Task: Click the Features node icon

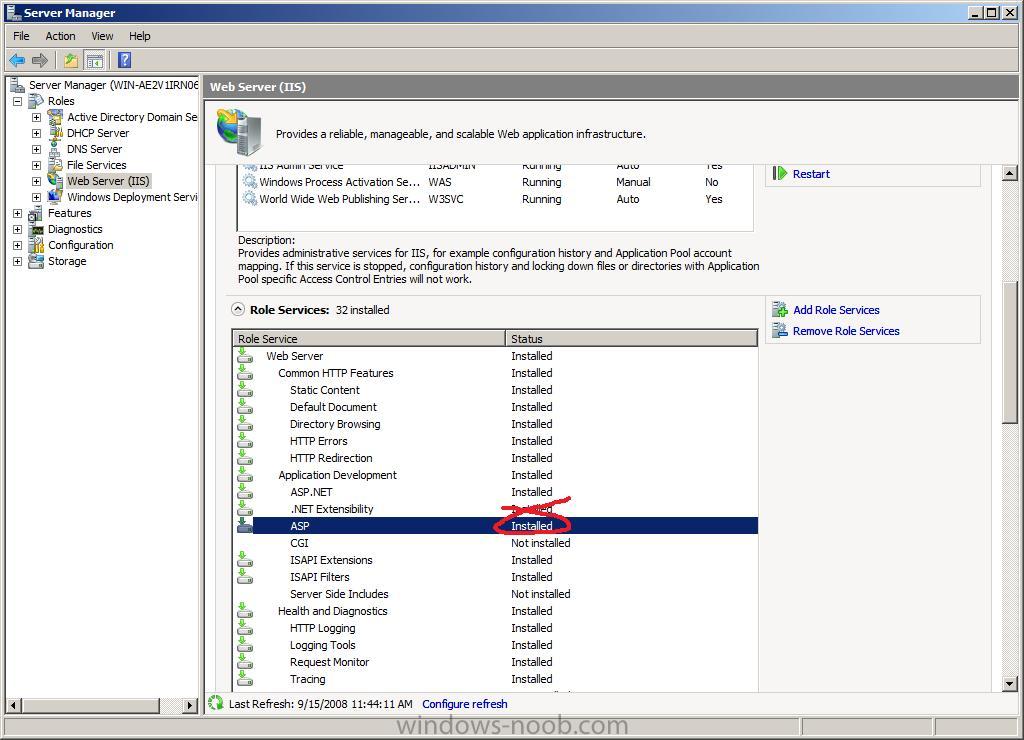Action: coord(36,214)
